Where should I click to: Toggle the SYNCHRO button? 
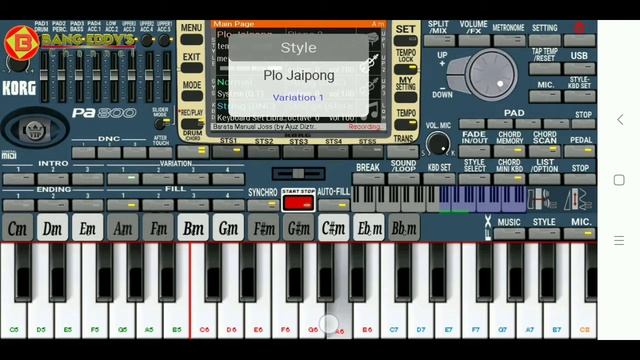[262, 205]
